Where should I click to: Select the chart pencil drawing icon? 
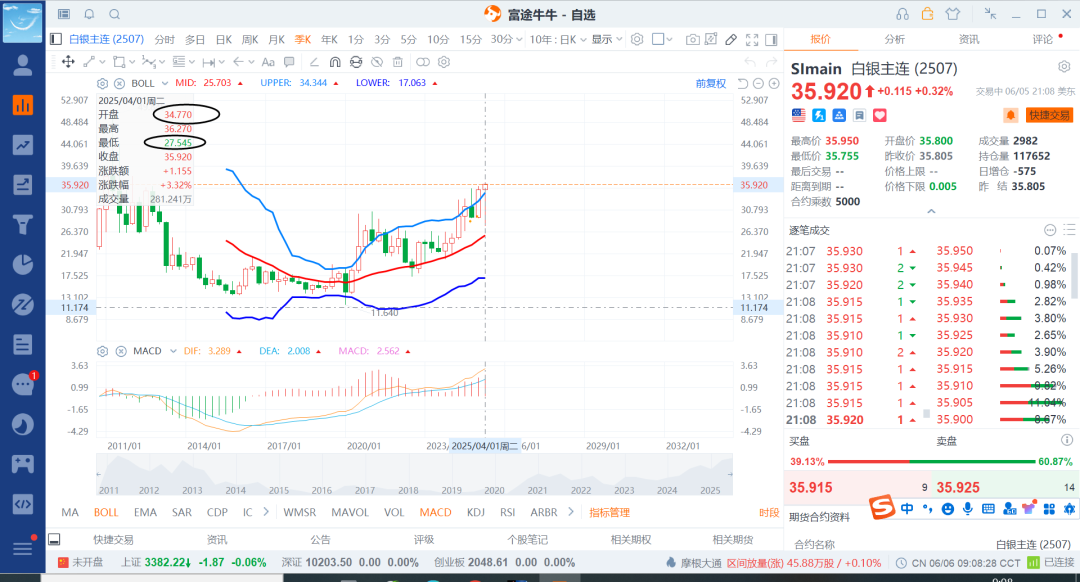click(x=731, y=40)
